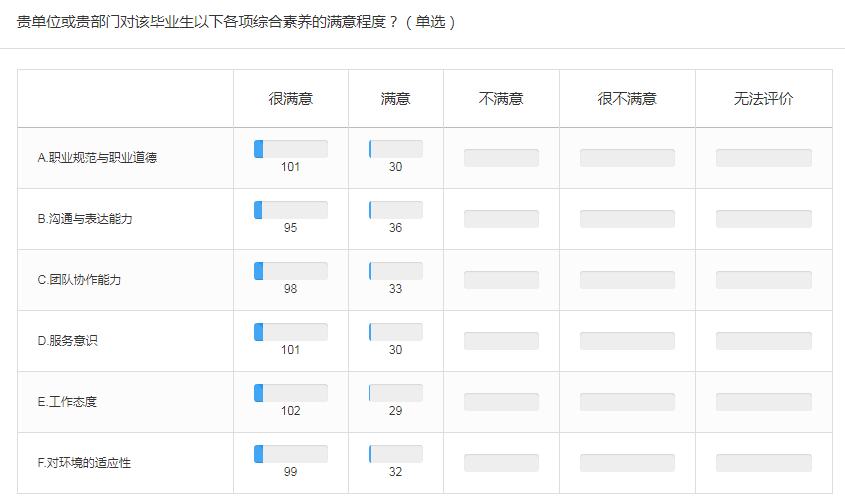This screenshot has width=845, height=503.
Task: Click the 很满意 bar in C.团队协作能力 row
Action: pyautogui.click(x=291, y=271)
